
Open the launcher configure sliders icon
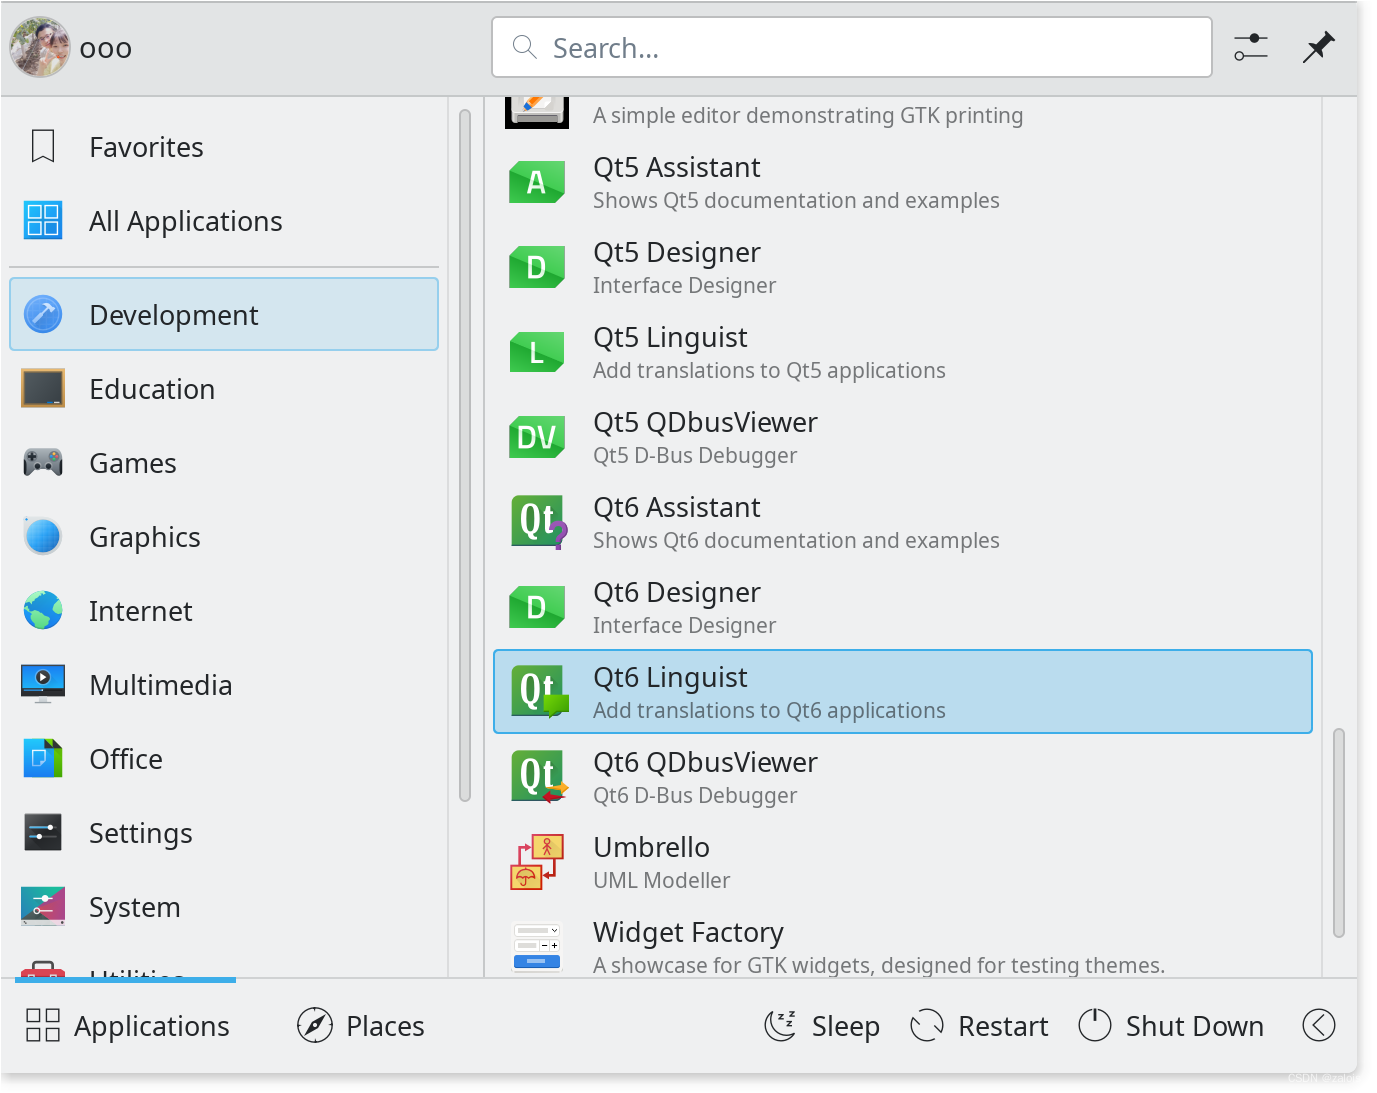(x=1251, y=47)
